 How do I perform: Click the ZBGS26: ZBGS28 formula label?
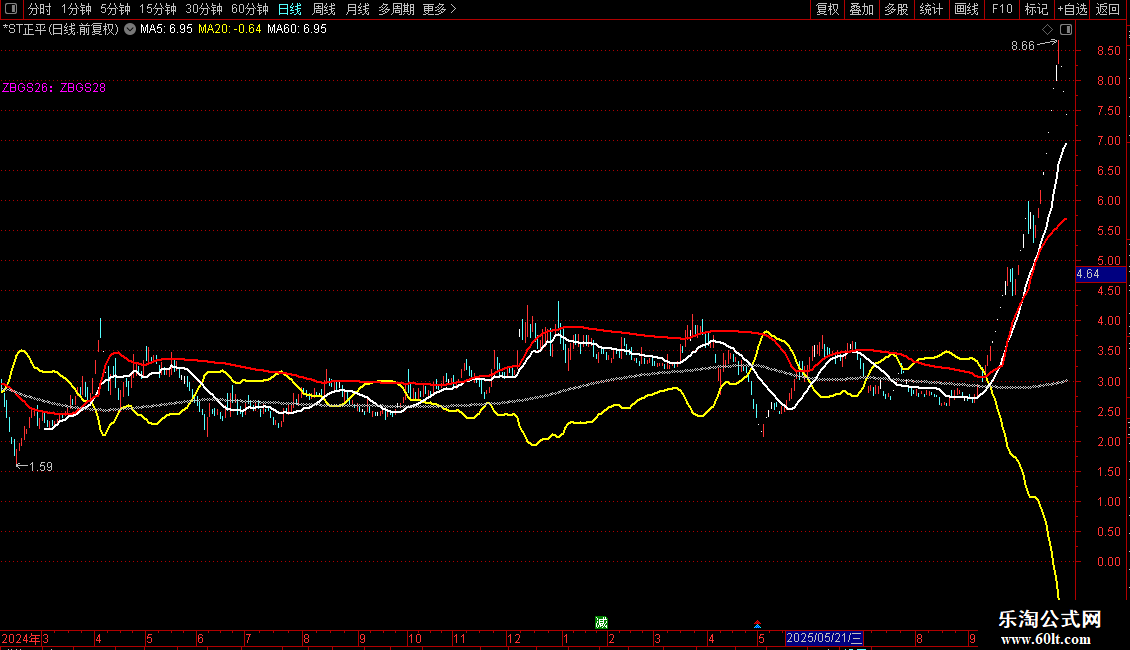(54, 88)
